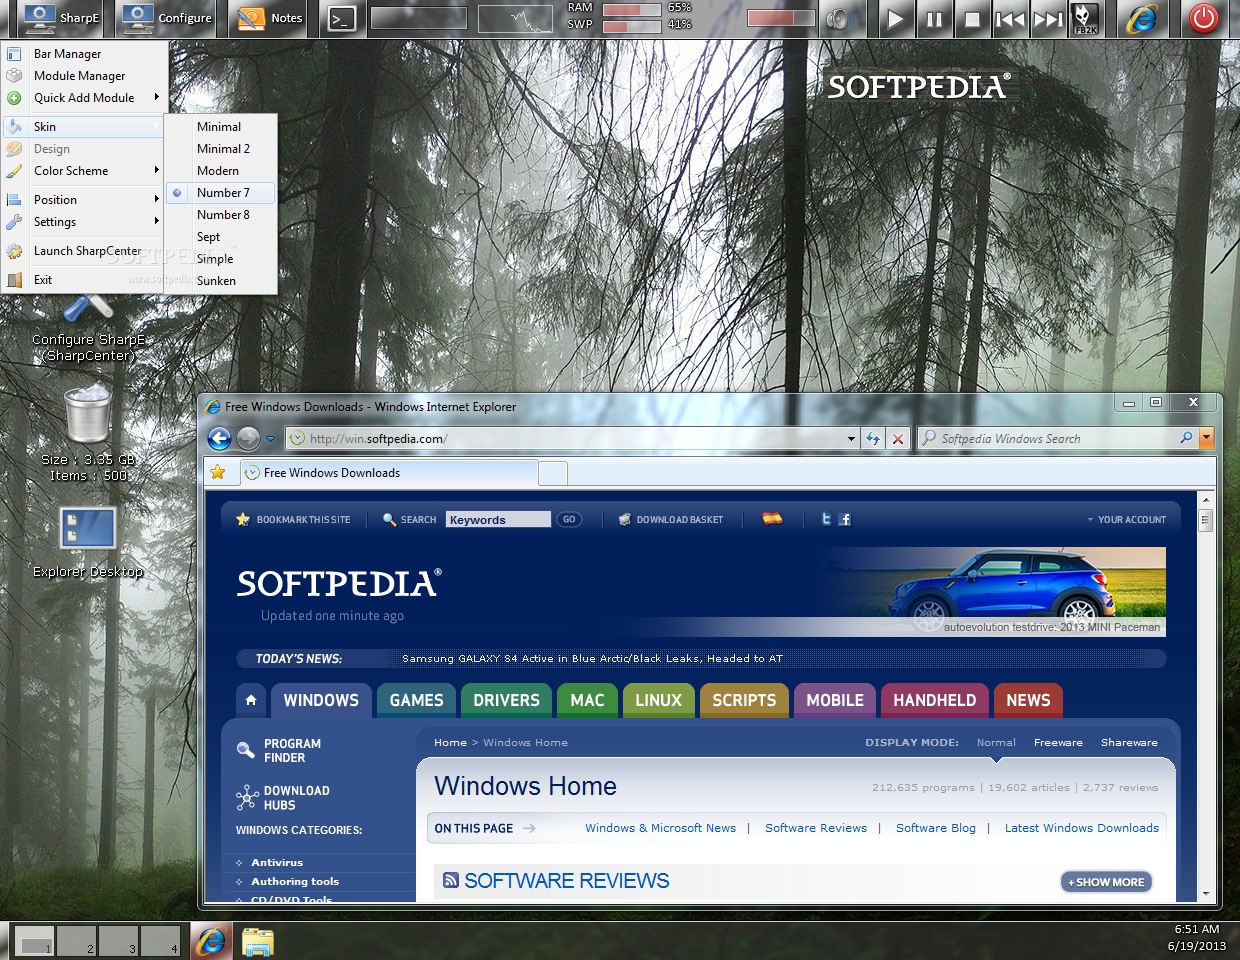Open the command prompt module icon
1240x960 pixels.
pyautogui.click(x=343, y=19)
